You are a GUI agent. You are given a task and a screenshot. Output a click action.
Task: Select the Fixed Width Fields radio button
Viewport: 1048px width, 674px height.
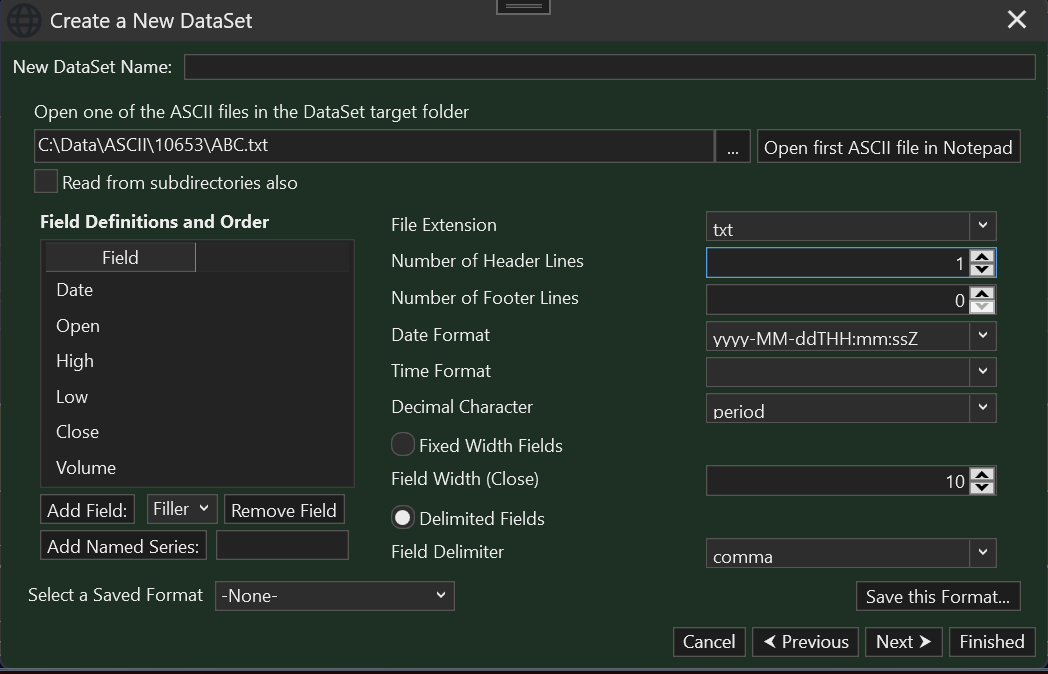tap(403, 445)
